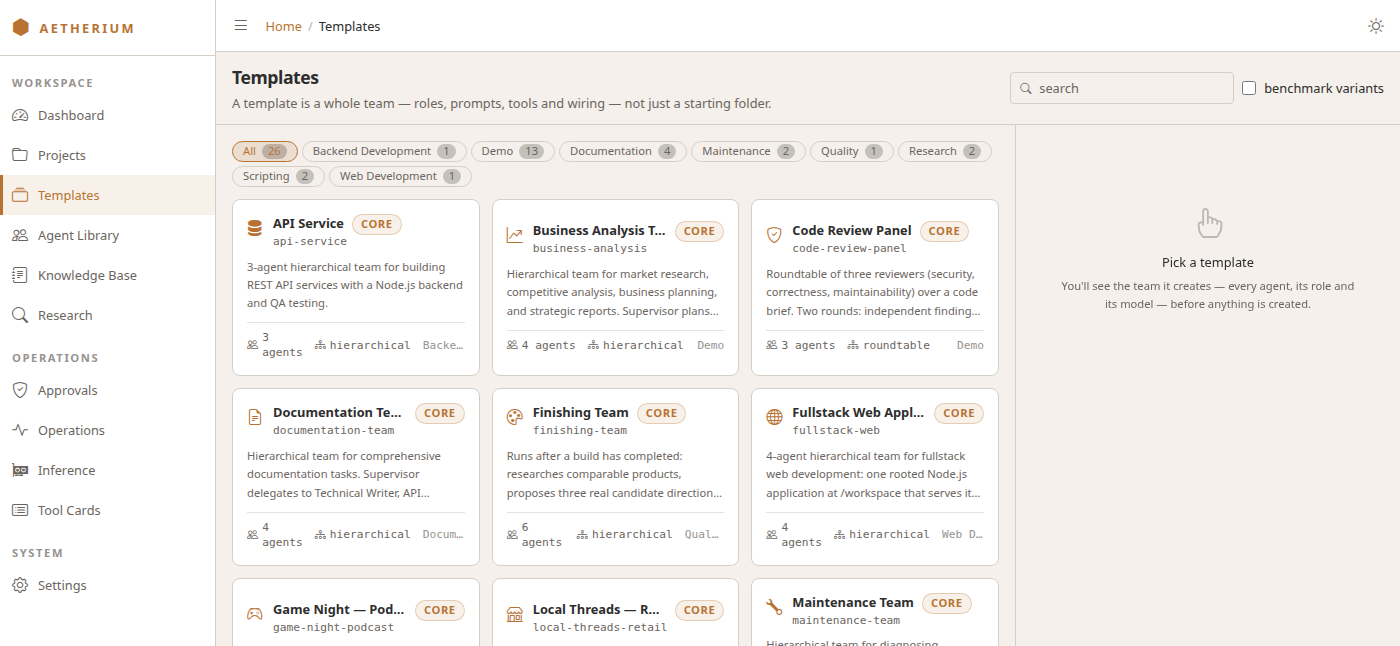Image resolution: width=1400 pixels, height=646 pixels.
Task: Select the Finishing Team card title
Action: [581, 412]
